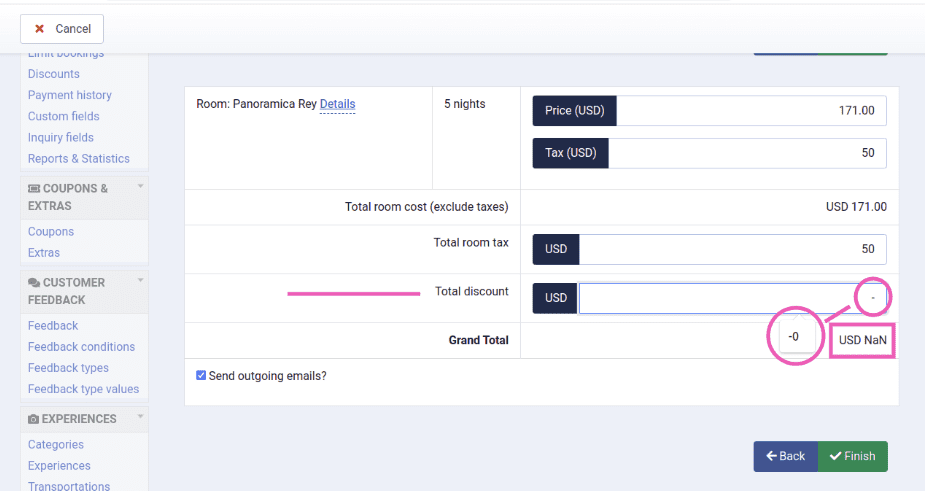Click the Coupons & Extras section icon
The width and height of the screenshot is (925, 491).
[x=34, y=188]
